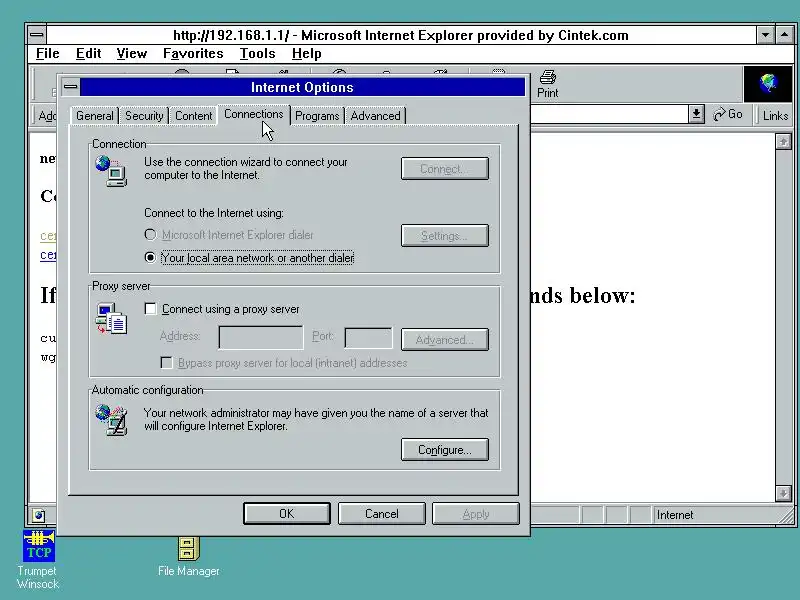
Task: Click the Configure... button
Action: 445,450
